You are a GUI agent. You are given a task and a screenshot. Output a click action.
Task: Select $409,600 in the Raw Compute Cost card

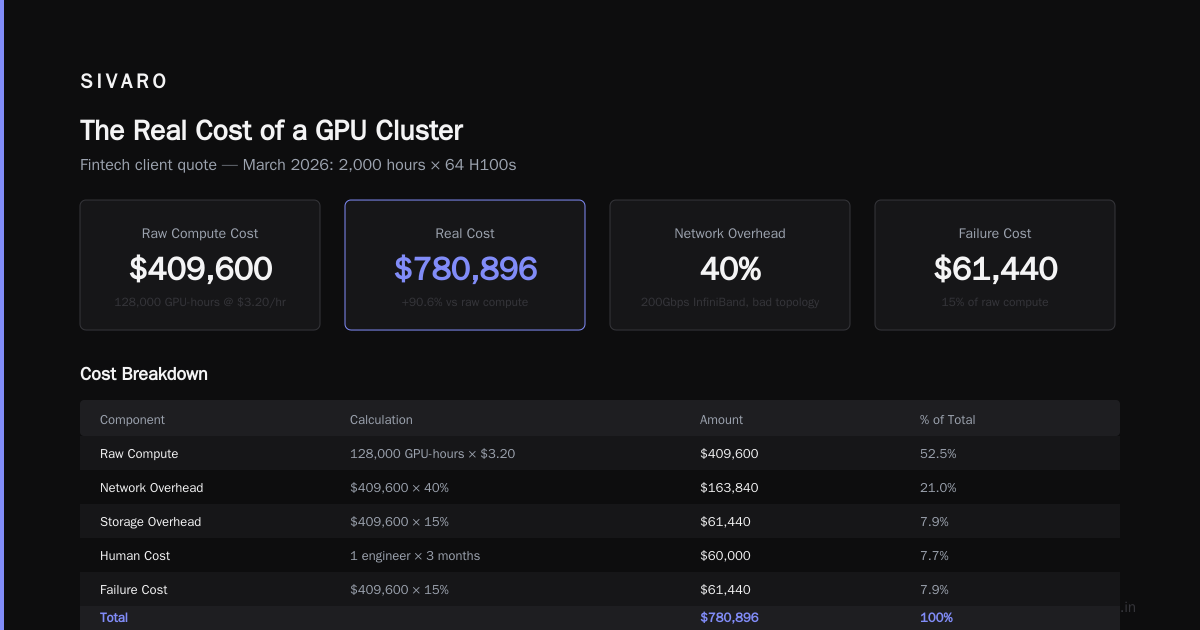(200, 268)
